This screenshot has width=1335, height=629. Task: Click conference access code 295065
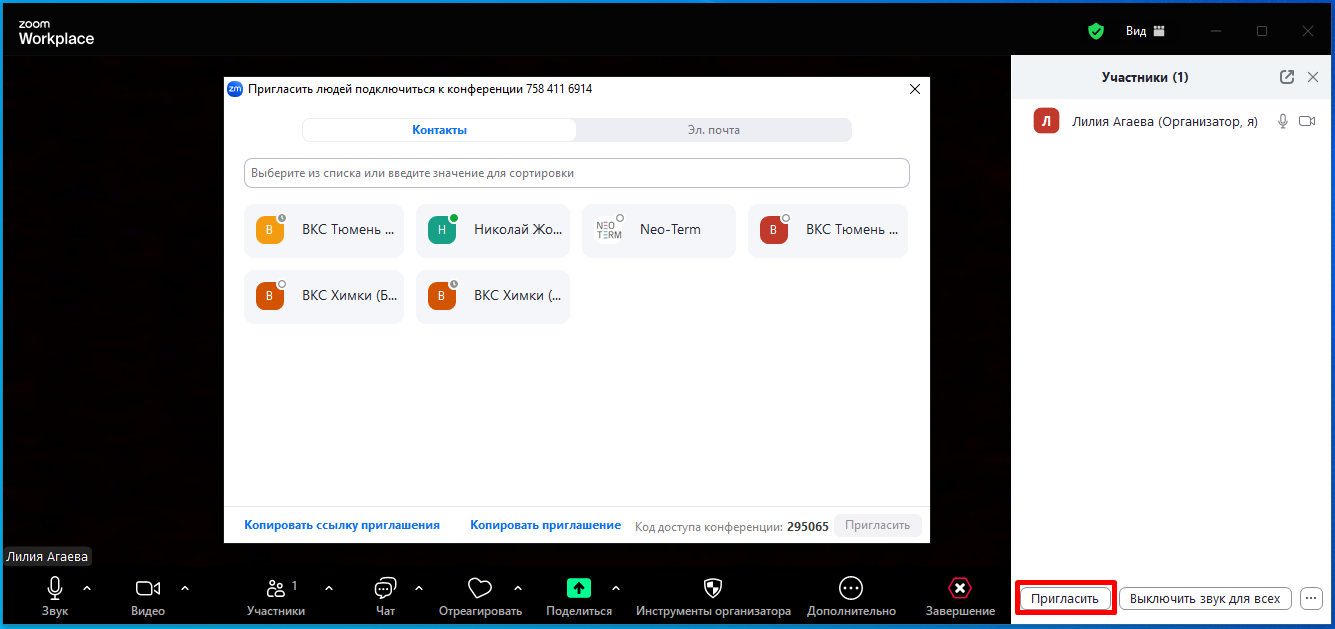(808, 526)
